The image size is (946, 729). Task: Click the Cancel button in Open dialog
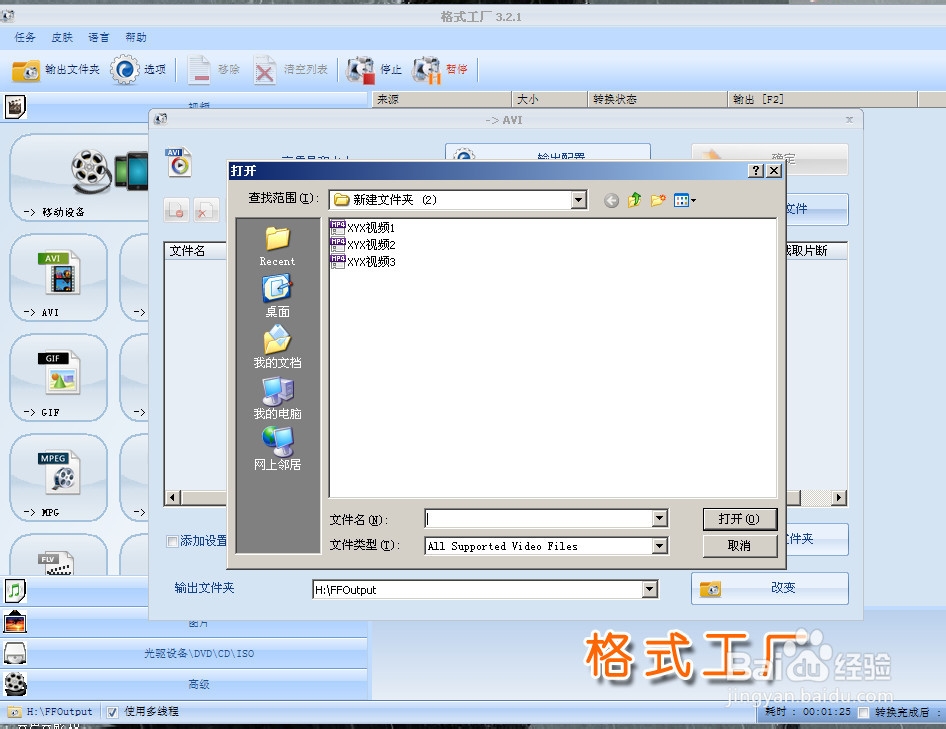[740, 546]
